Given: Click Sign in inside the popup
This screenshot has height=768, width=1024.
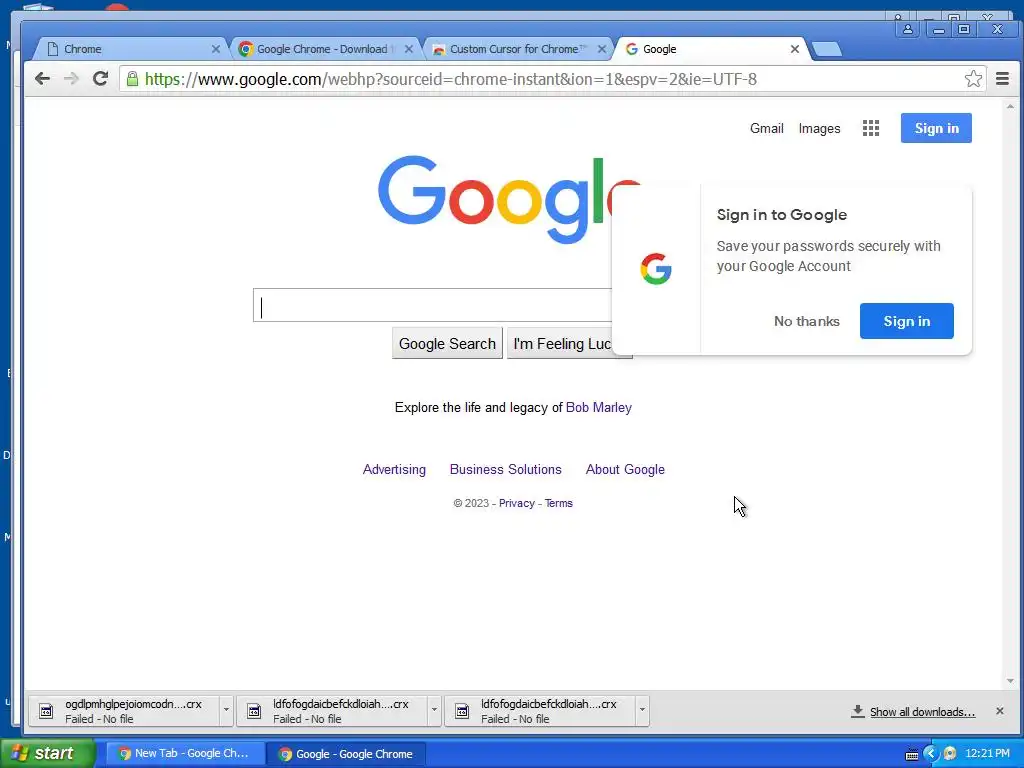Looking at the screenshot, I should pyautogui.click(x=906, y=321).
